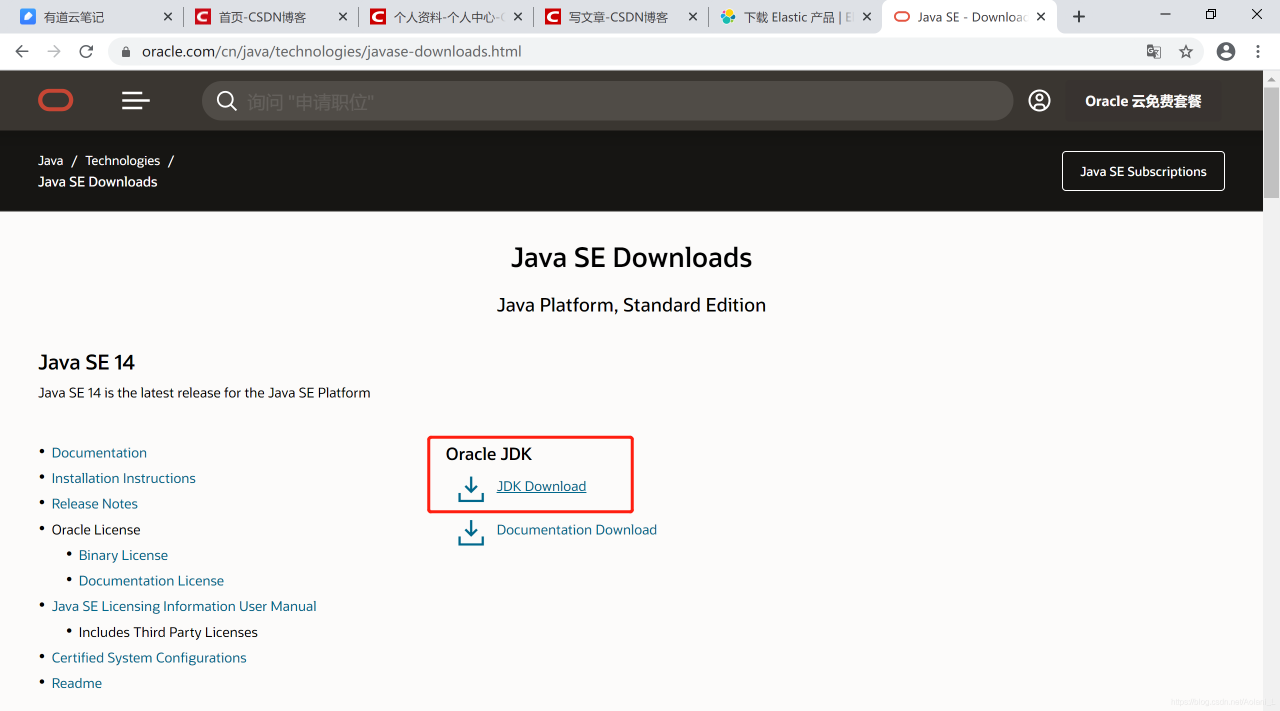Close the 个人资料-个人中心 tab

pos(518,17)
